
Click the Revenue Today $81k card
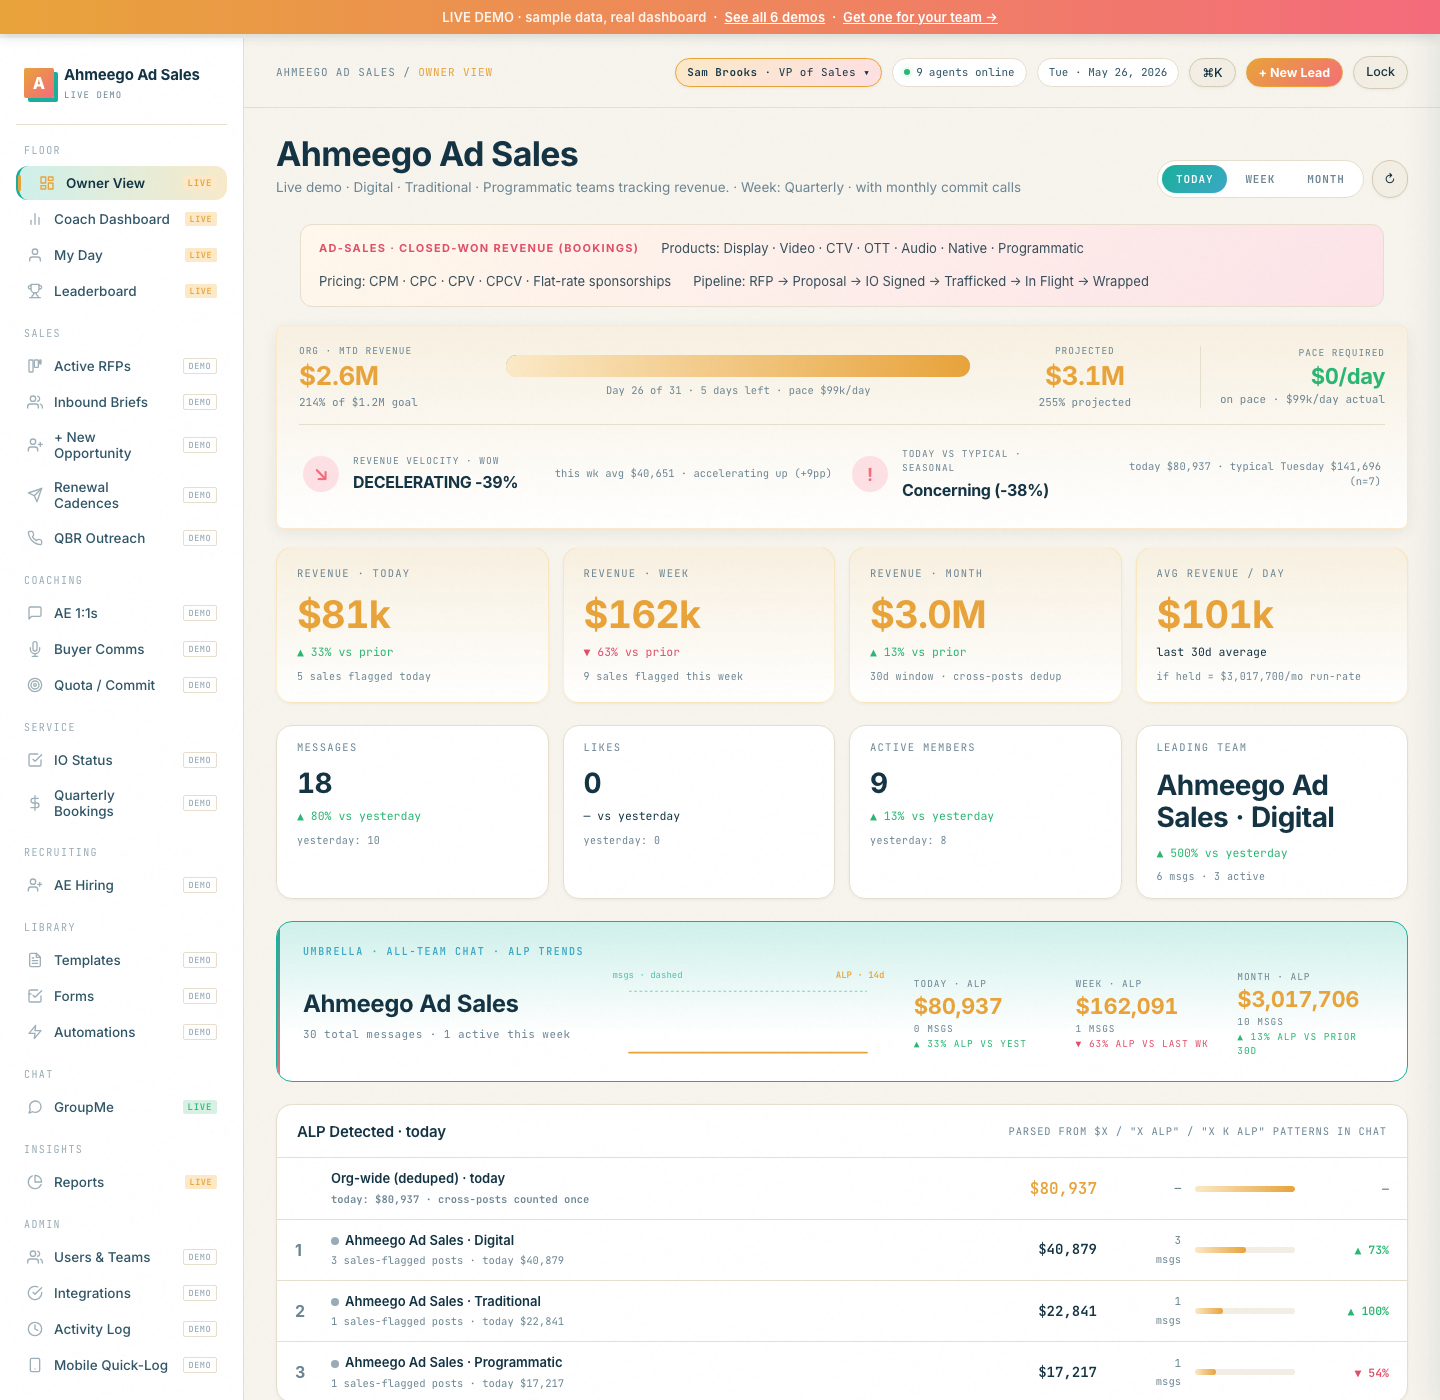tap(412, 625)
